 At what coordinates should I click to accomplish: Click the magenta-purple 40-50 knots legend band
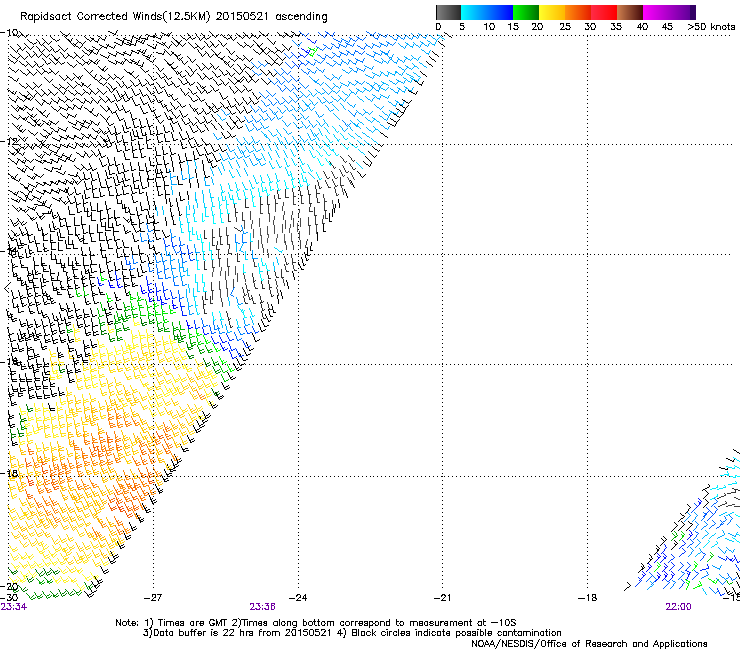(x=669, y=12)
